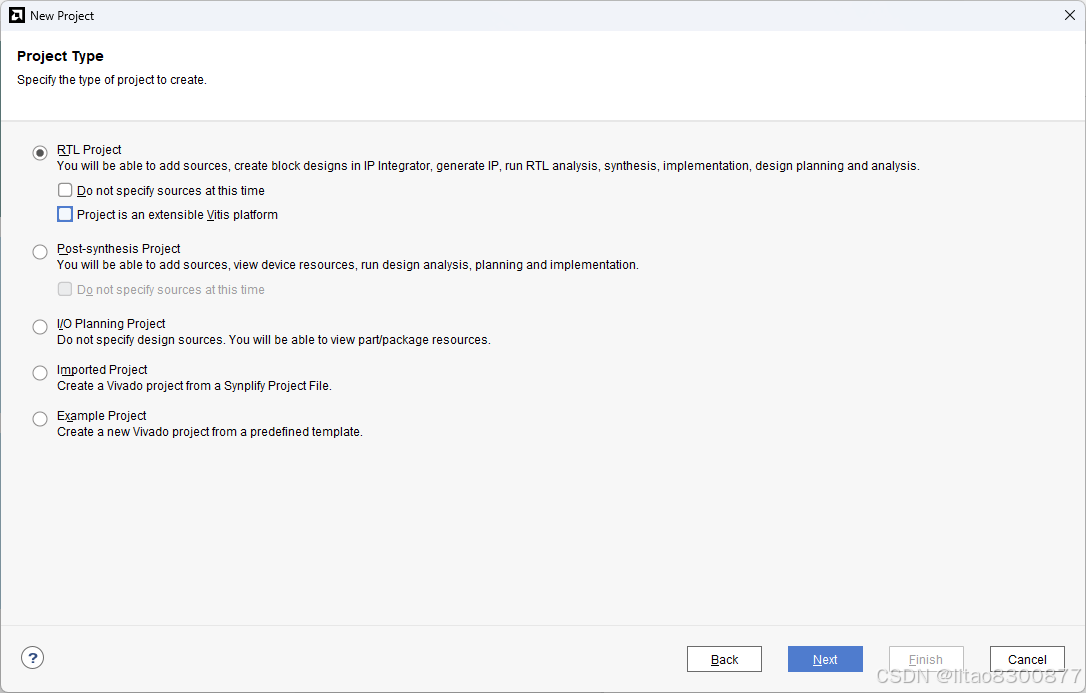Click the RTL Project description starting 'You will be able to add sources, create block designs'

tap(488, 166)
